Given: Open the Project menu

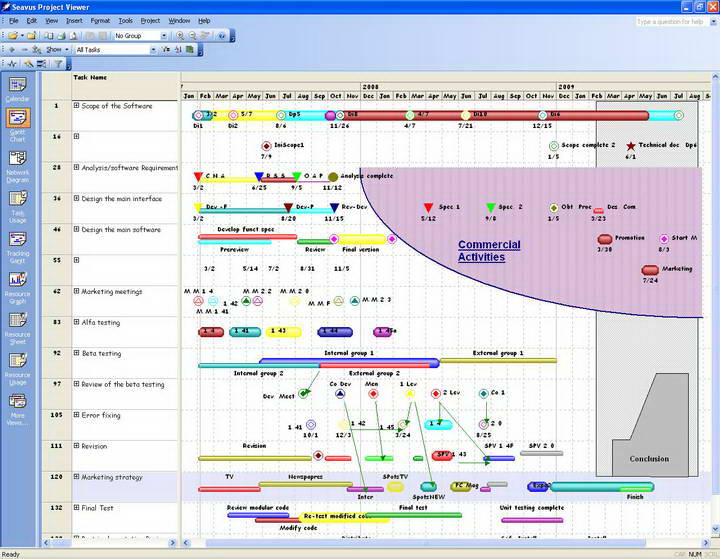Looking at the screenshot, I should pyautogui.click(x=150, y=20).
